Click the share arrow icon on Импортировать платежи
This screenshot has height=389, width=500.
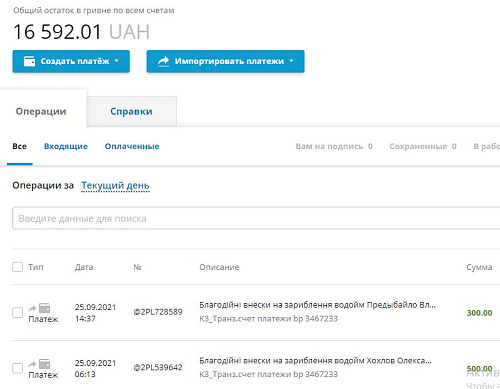click(163, 61)
